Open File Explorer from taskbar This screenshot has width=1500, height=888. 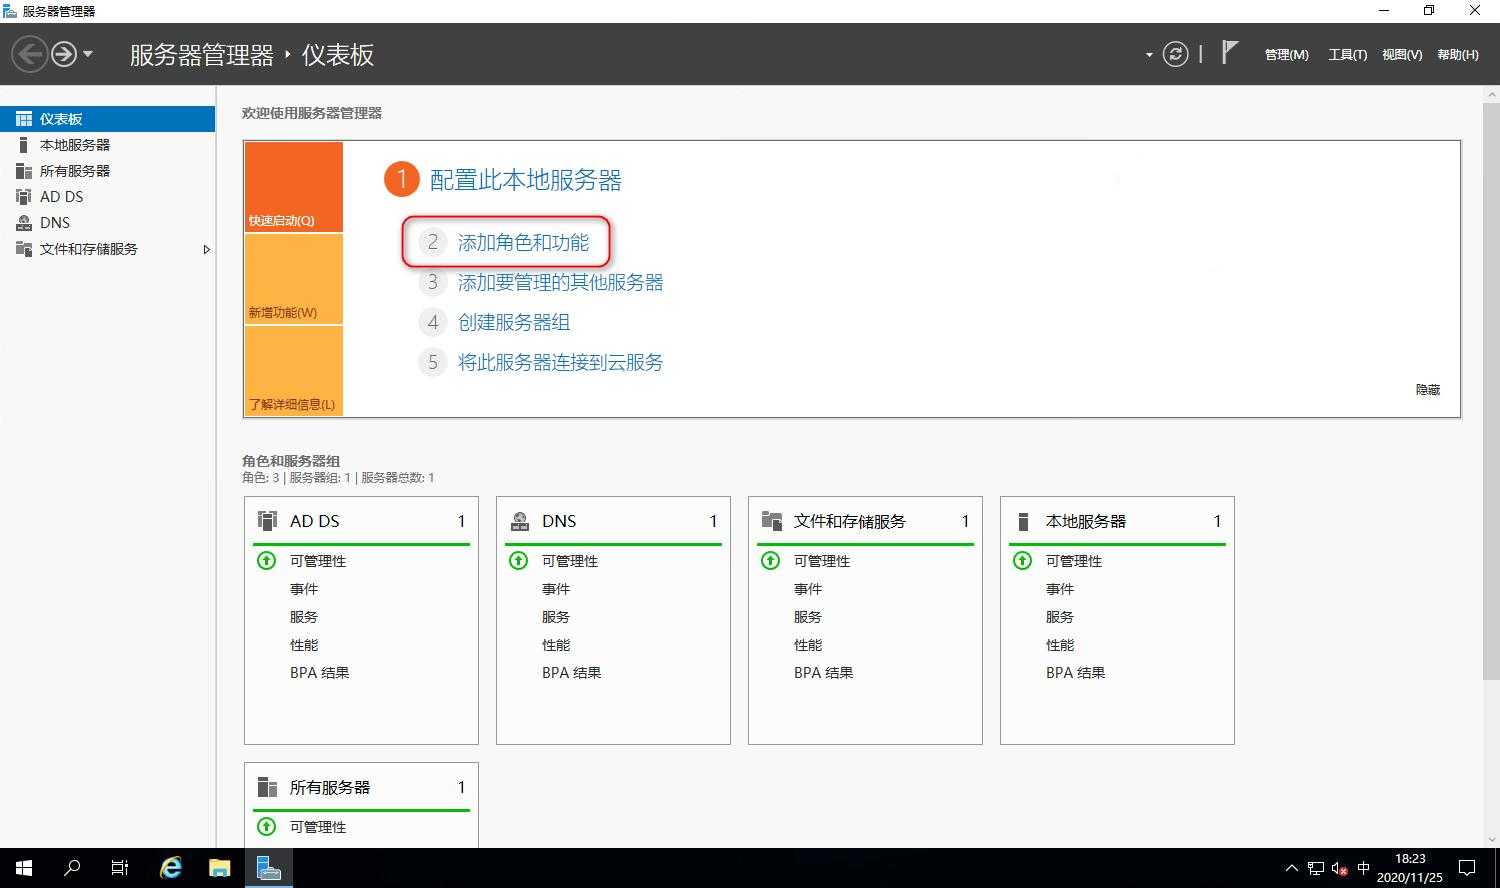click(x=219, y=868)
